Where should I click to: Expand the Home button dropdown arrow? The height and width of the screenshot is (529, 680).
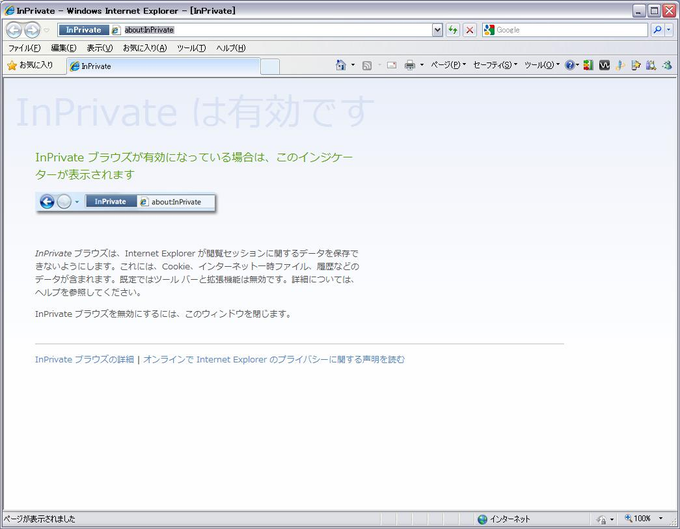point(353,65)
